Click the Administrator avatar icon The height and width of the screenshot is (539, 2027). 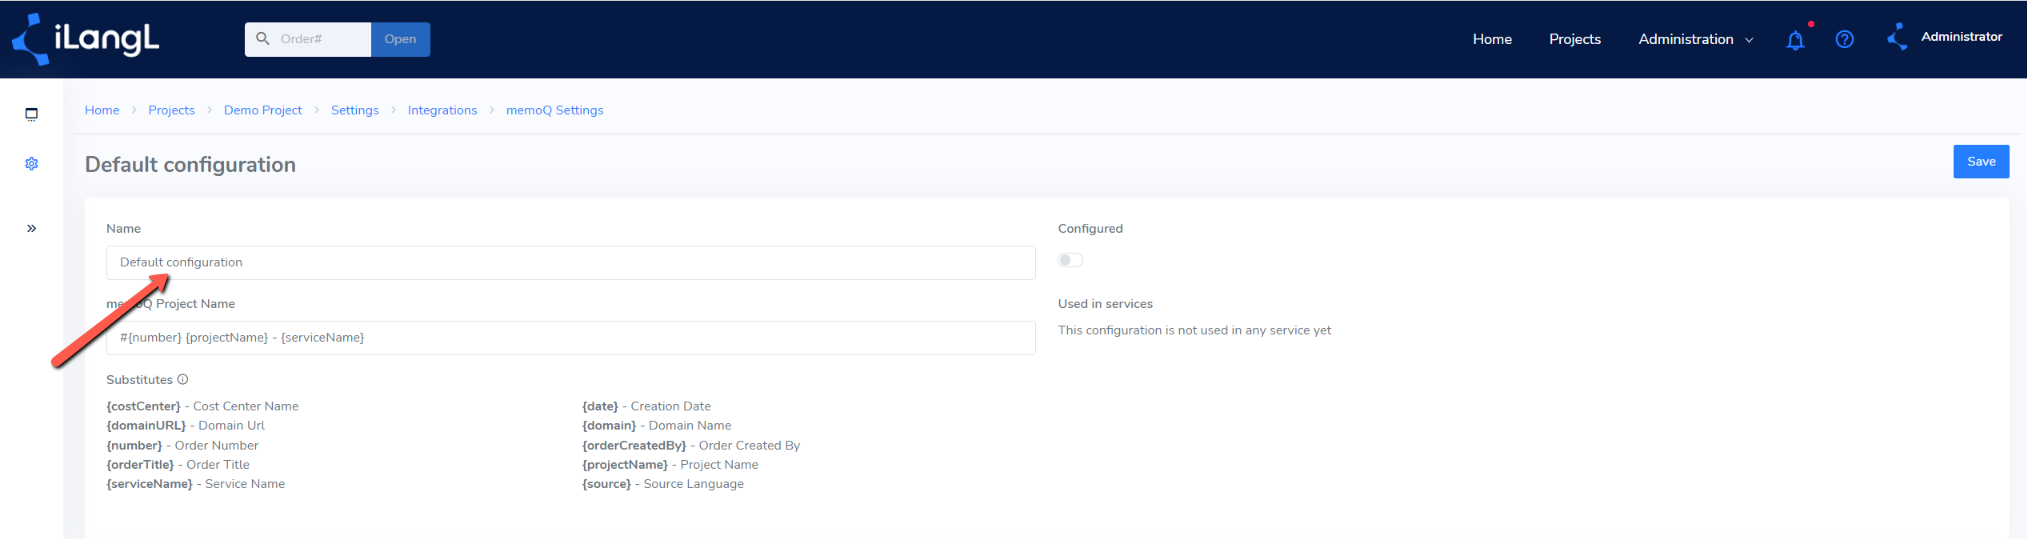coord(1897,37)
